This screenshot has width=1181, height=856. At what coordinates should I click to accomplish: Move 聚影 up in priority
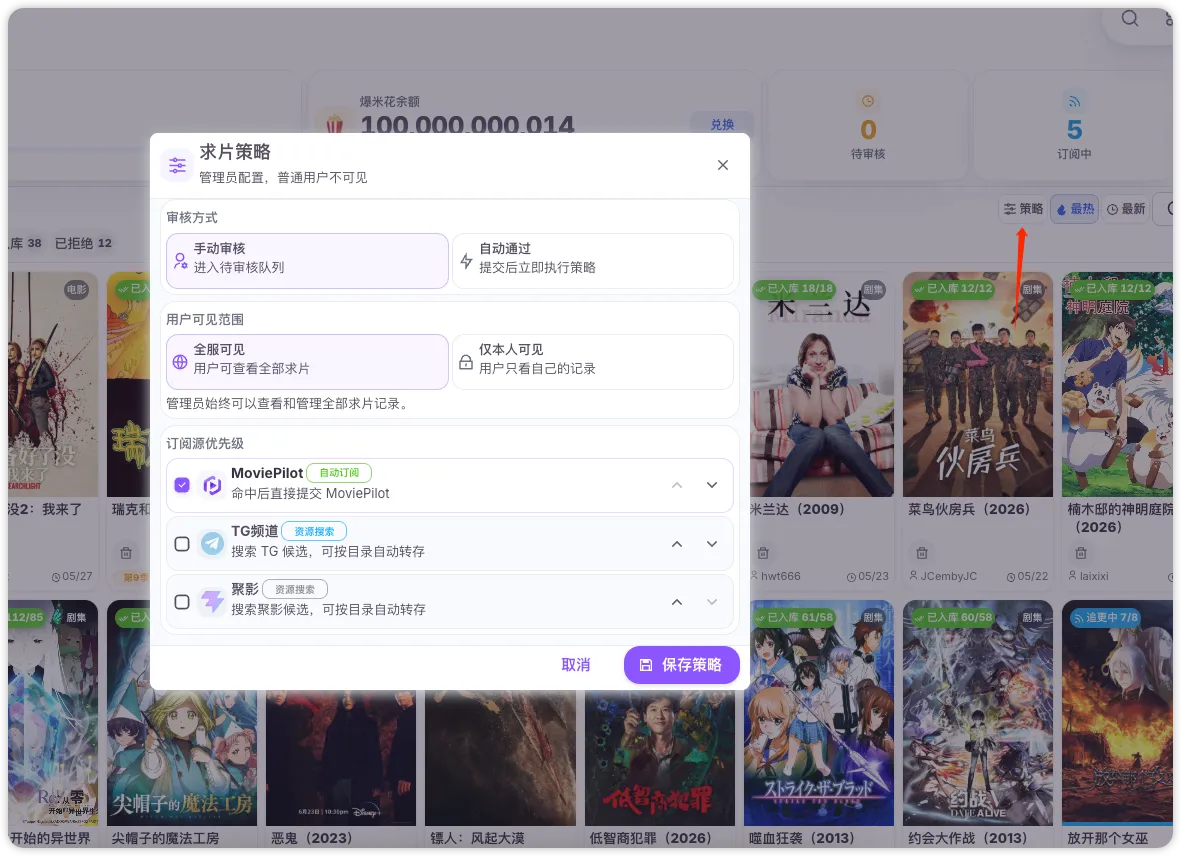pos(677,602)
